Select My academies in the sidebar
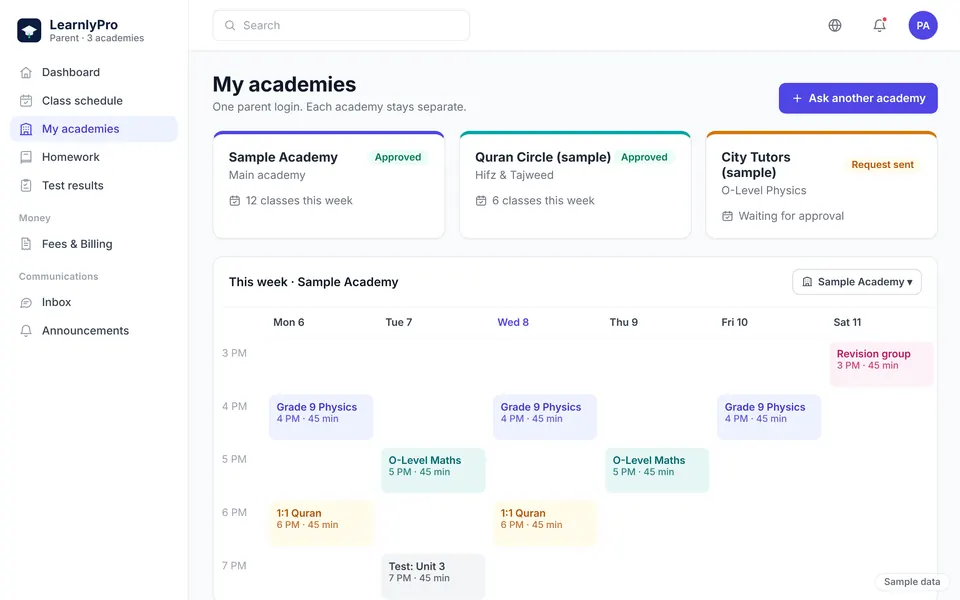The height and width of the screenshot is (600, 960). click(x=94, y=129)
